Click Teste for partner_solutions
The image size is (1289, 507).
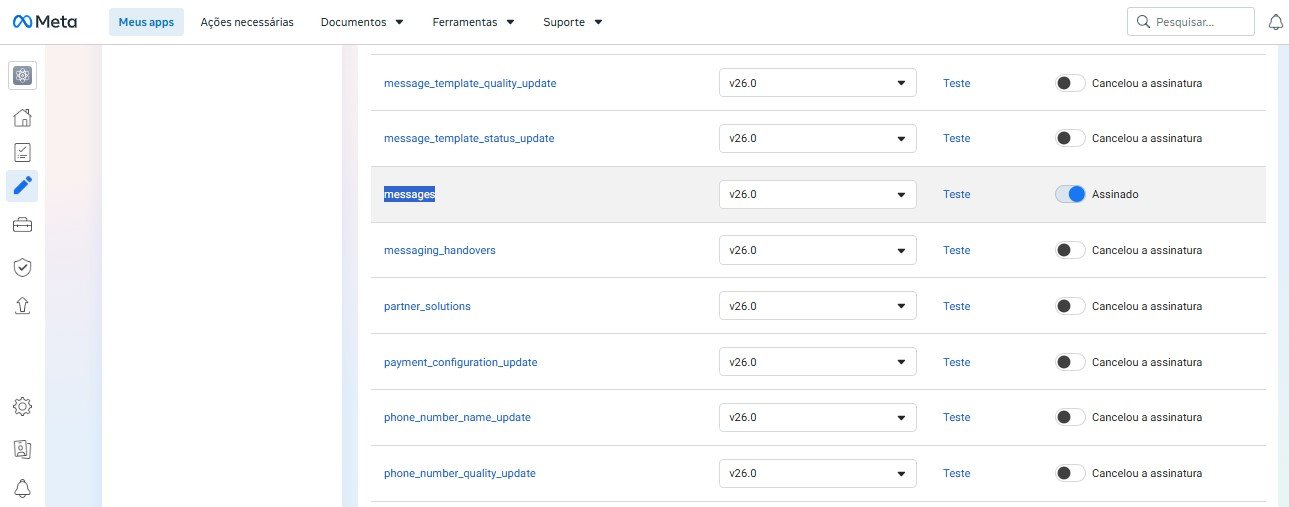[956, 306]
